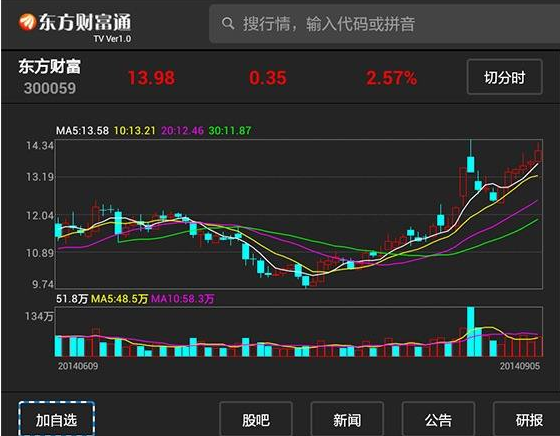
Task: Click the MA5:13.58 indicator label
Action: (82, 131)
